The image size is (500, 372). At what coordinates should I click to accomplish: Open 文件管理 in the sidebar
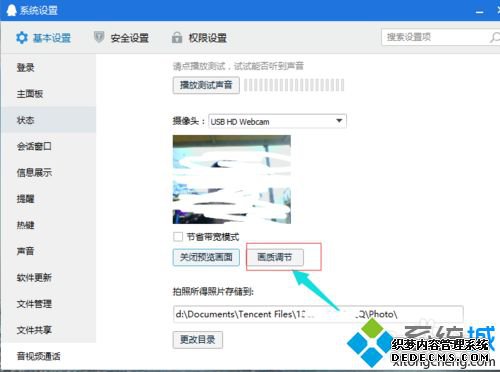tap(48, 304)
